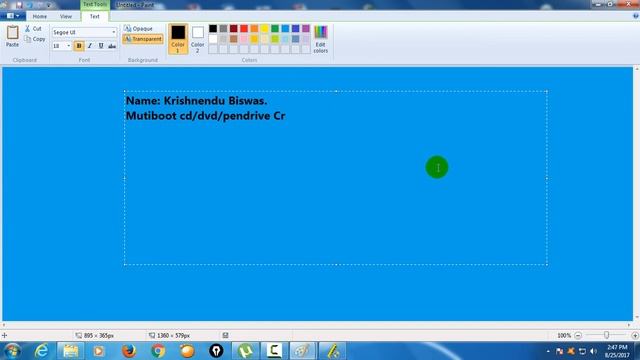Image resolution: width=640 pixels, height=360 pixels.
Task: Toggle Bold text formatting
Action: pos(79,46)
